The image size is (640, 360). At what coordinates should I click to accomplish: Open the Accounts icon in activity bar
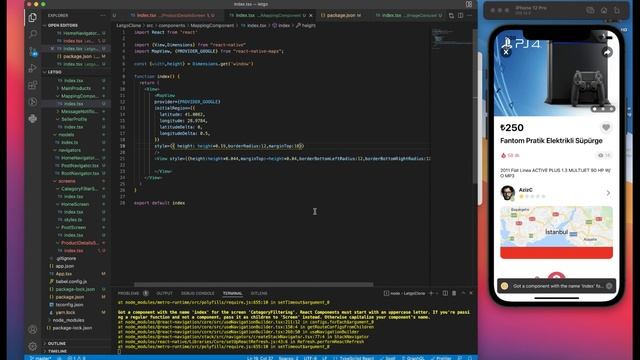click(33, 329)
